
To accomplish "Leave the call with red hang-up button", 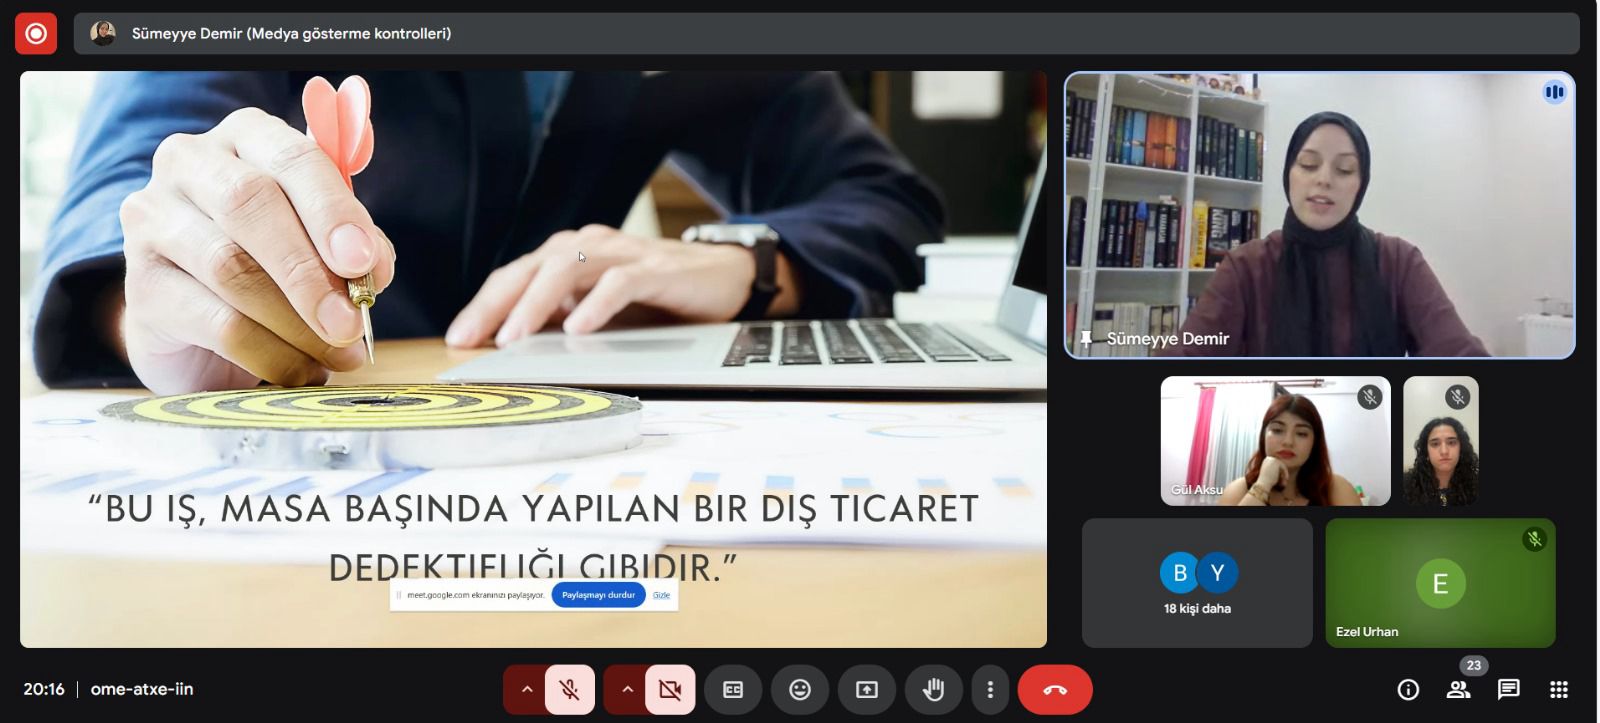I will point(1055,690).
